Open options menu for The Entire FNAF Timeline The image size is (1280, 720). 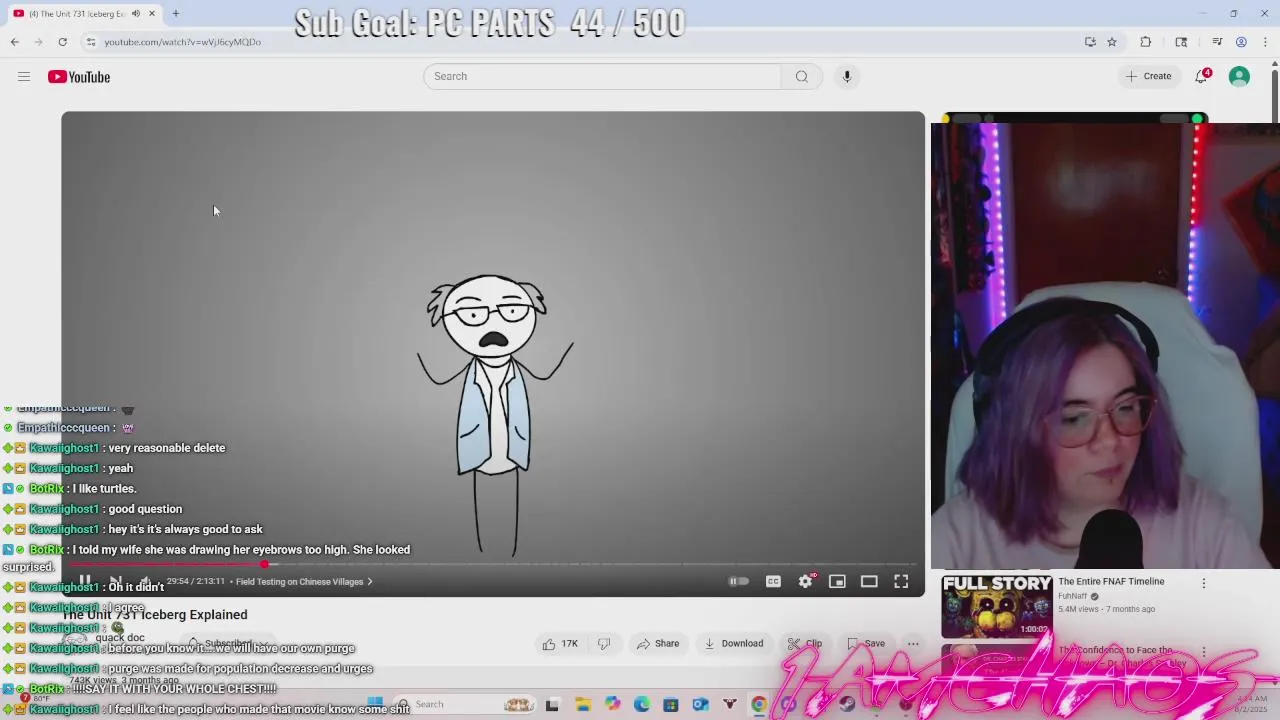pyautogui.click(x=1204, y=583)
